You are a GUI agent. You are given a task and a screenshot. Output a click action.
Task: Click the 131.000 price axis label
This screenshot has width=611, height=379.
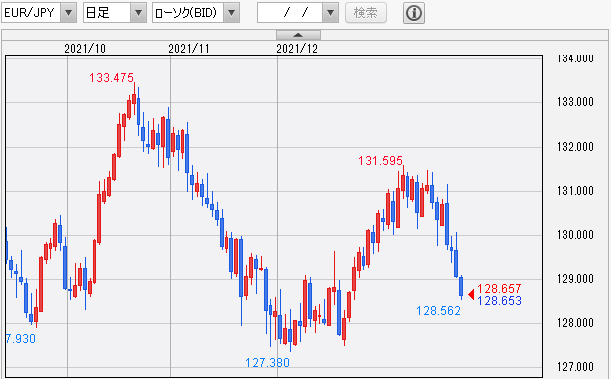(x=575, y=190)
